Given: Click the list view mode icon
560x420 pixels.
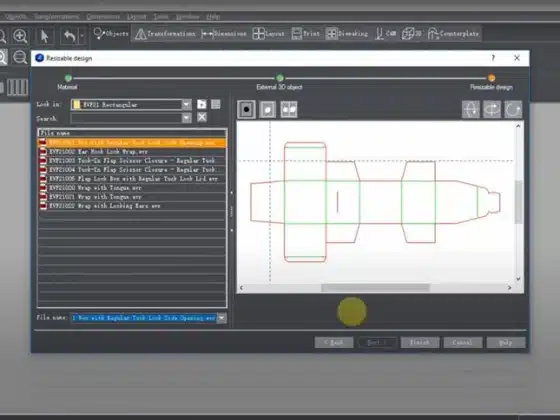Looking at the screenshot, I should click(x=216, y=104).
